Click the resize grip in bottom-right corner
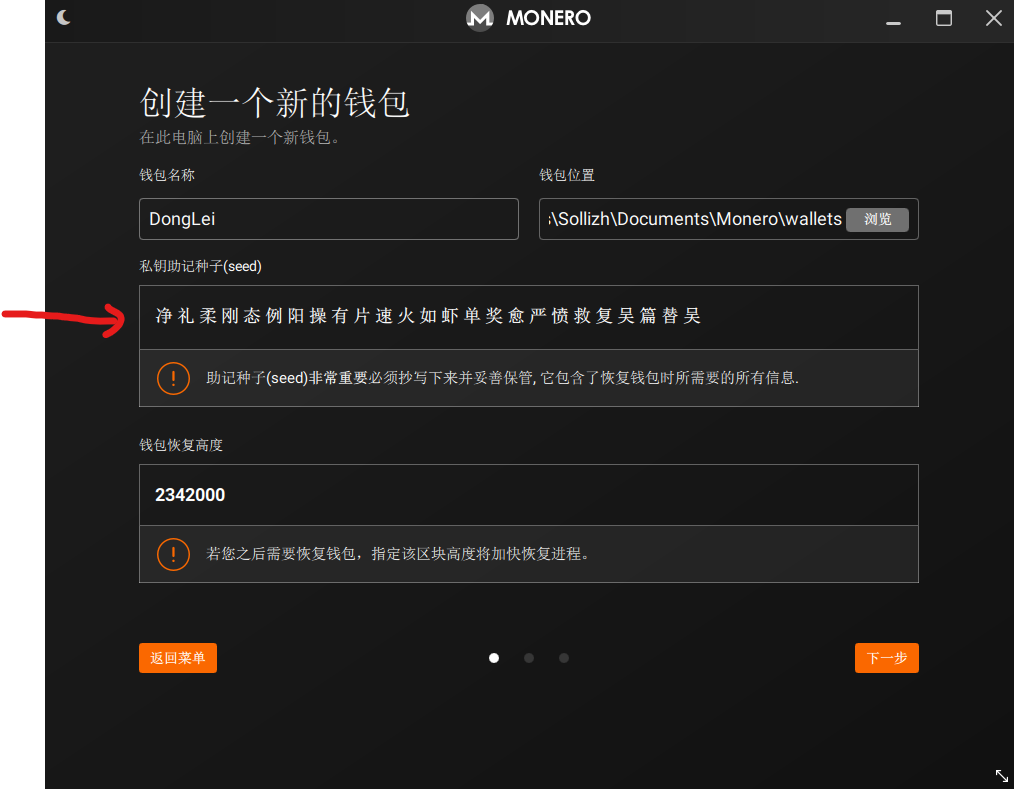The width and height of the screenshot is (1014, 789). (x=1001, y=775)
